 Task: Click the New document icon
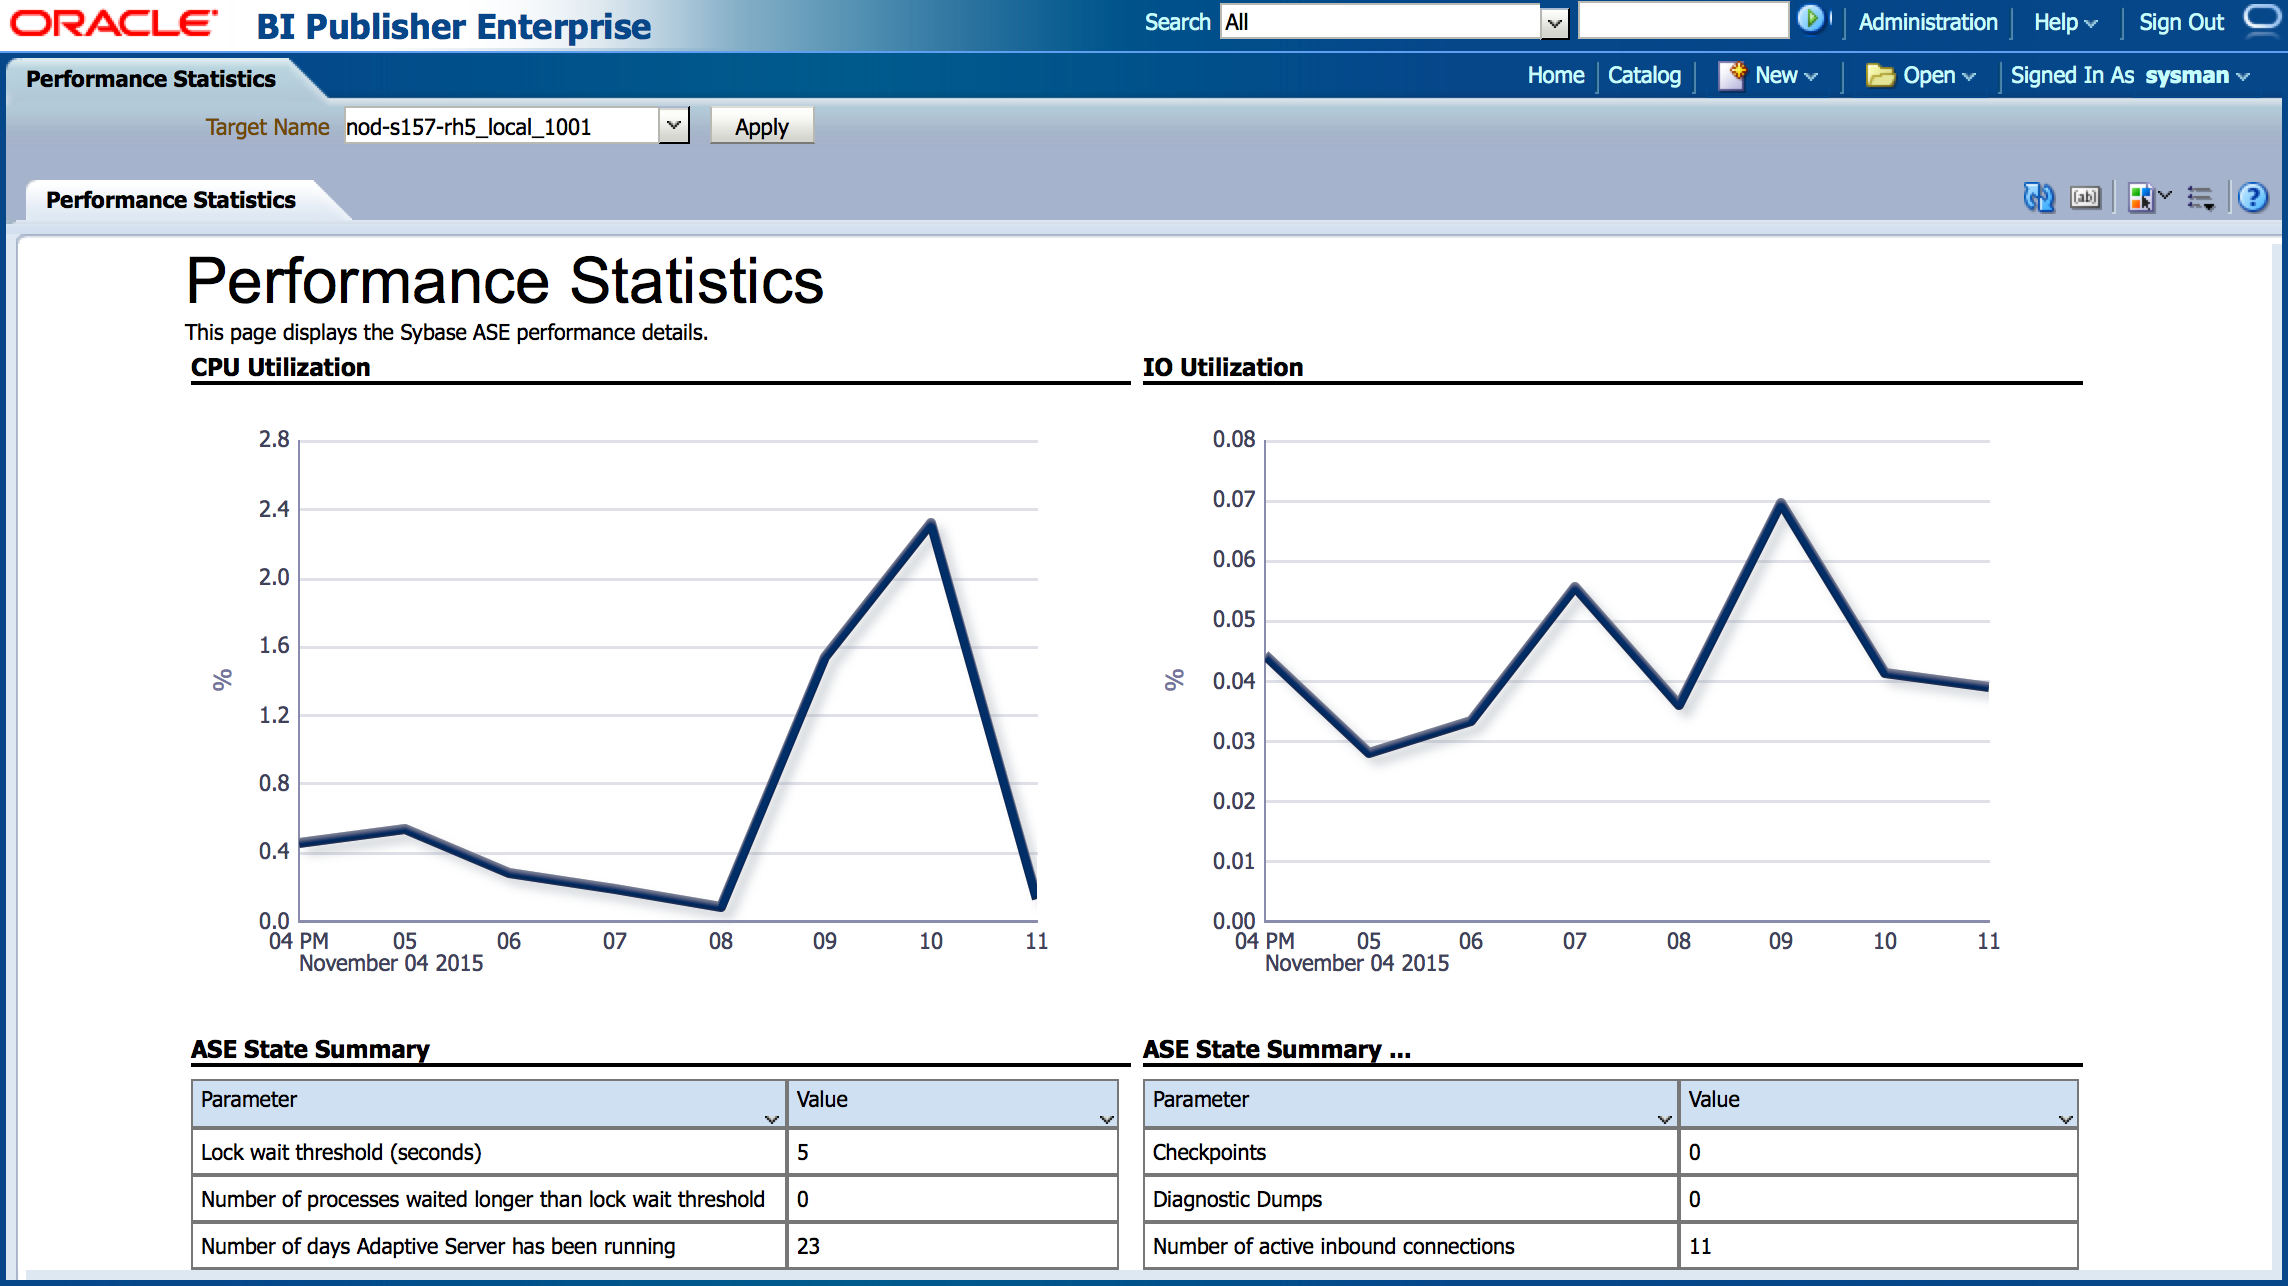point(1732,76)
